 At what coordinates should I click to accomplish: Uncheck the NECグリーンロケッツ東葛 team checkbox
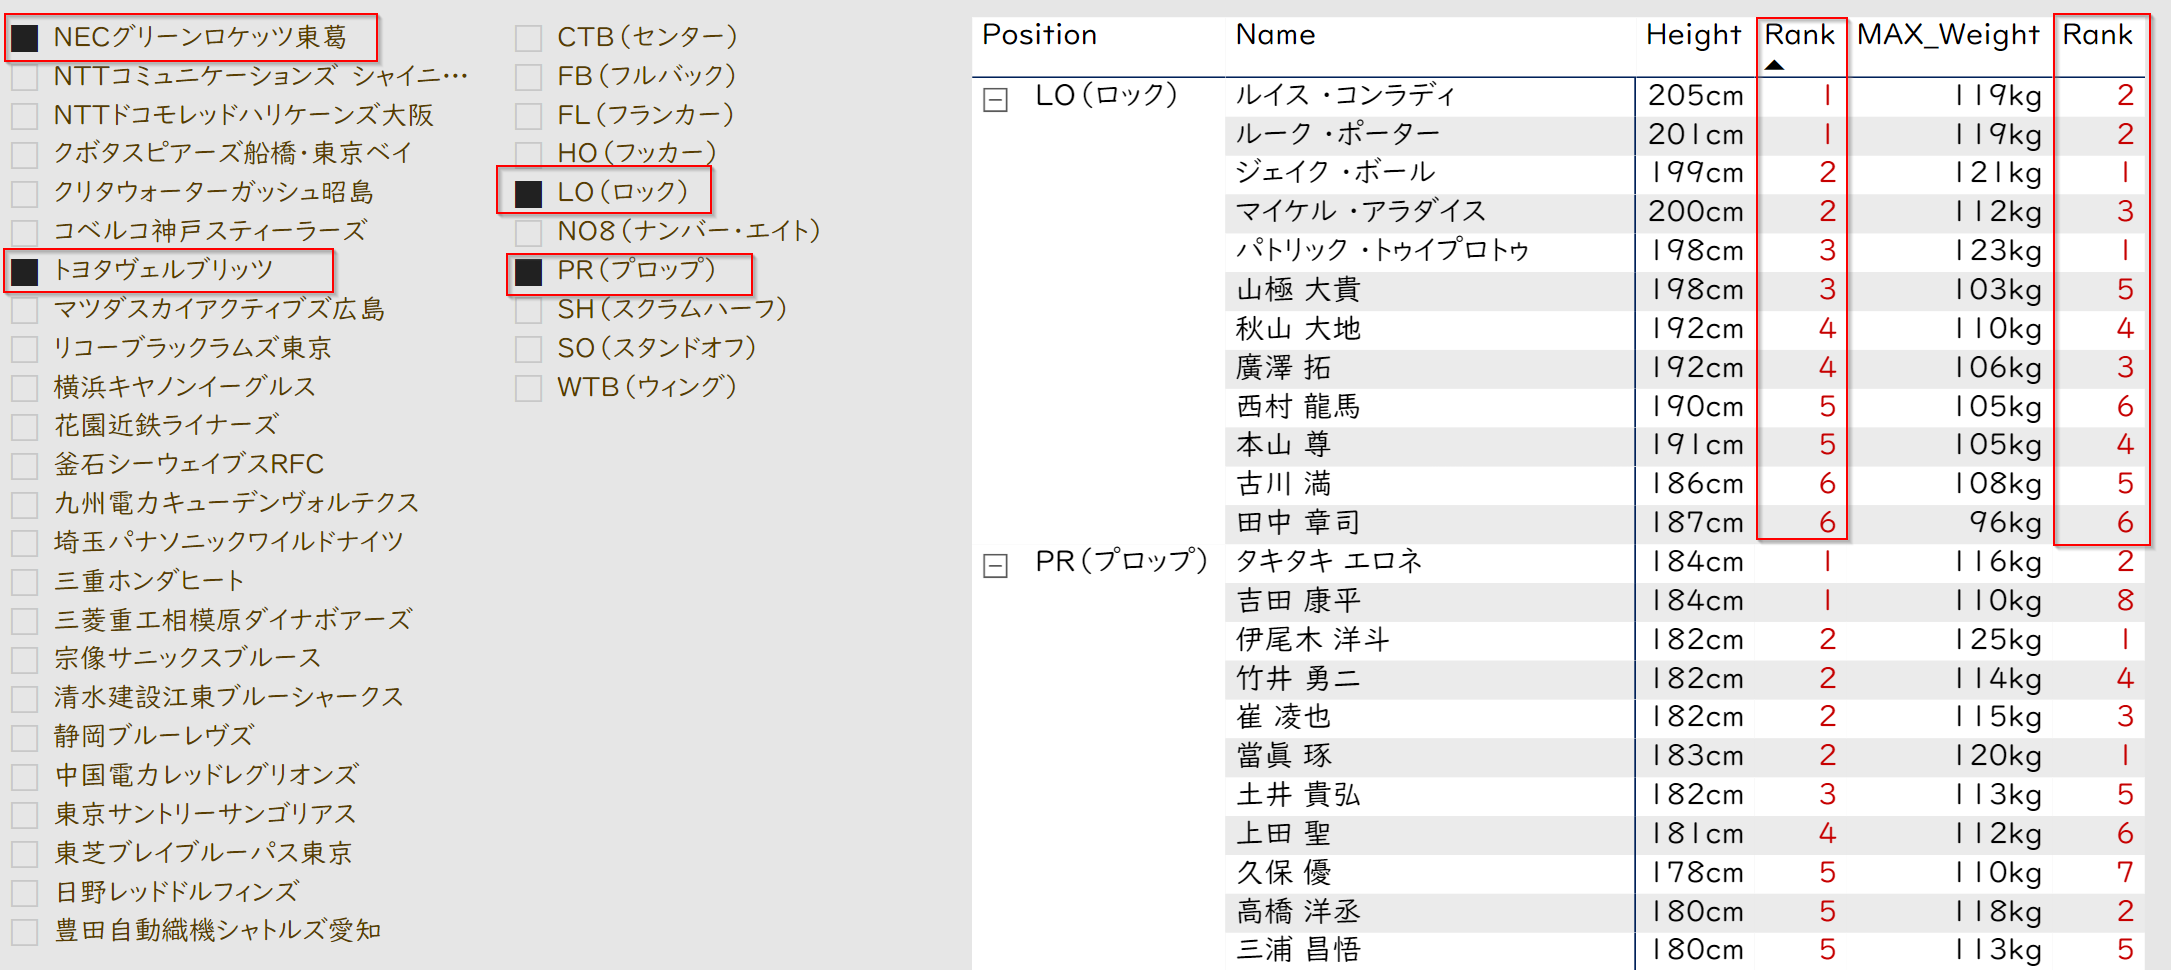click(x=25, y=38)
